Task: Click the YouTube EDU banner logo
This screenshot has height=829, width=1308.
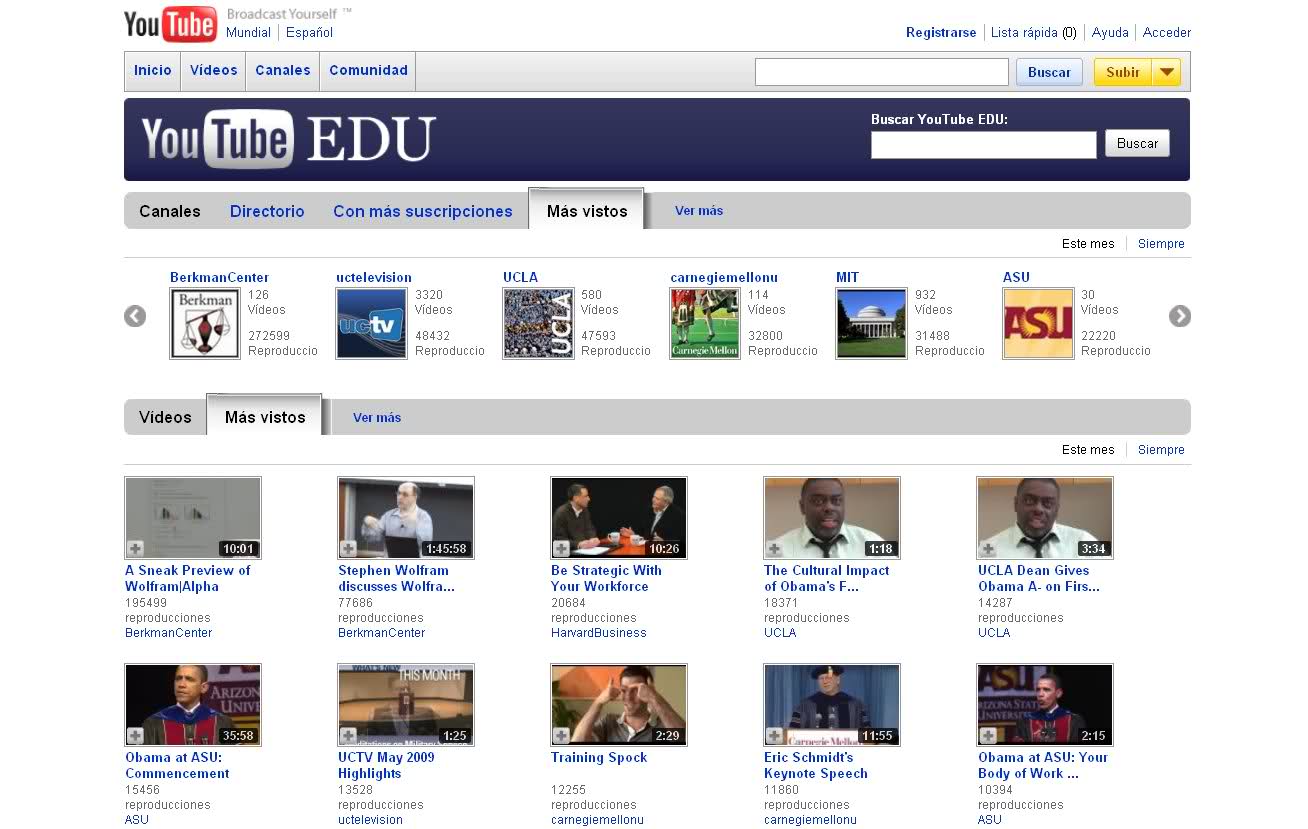Action: pyautogui.click(x=288, y=139)
